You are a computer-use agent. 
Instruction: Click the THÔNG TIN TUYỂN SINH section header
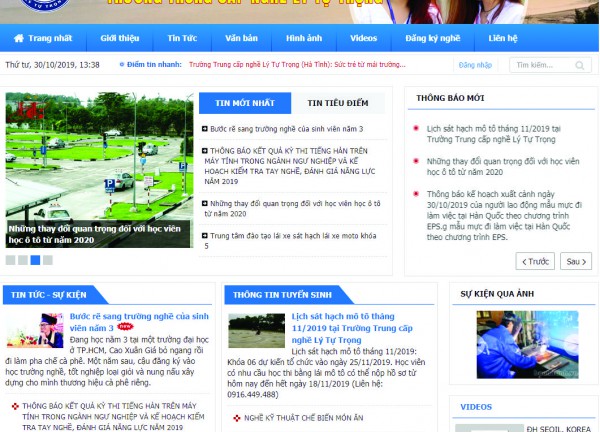(x=282, y=295)
